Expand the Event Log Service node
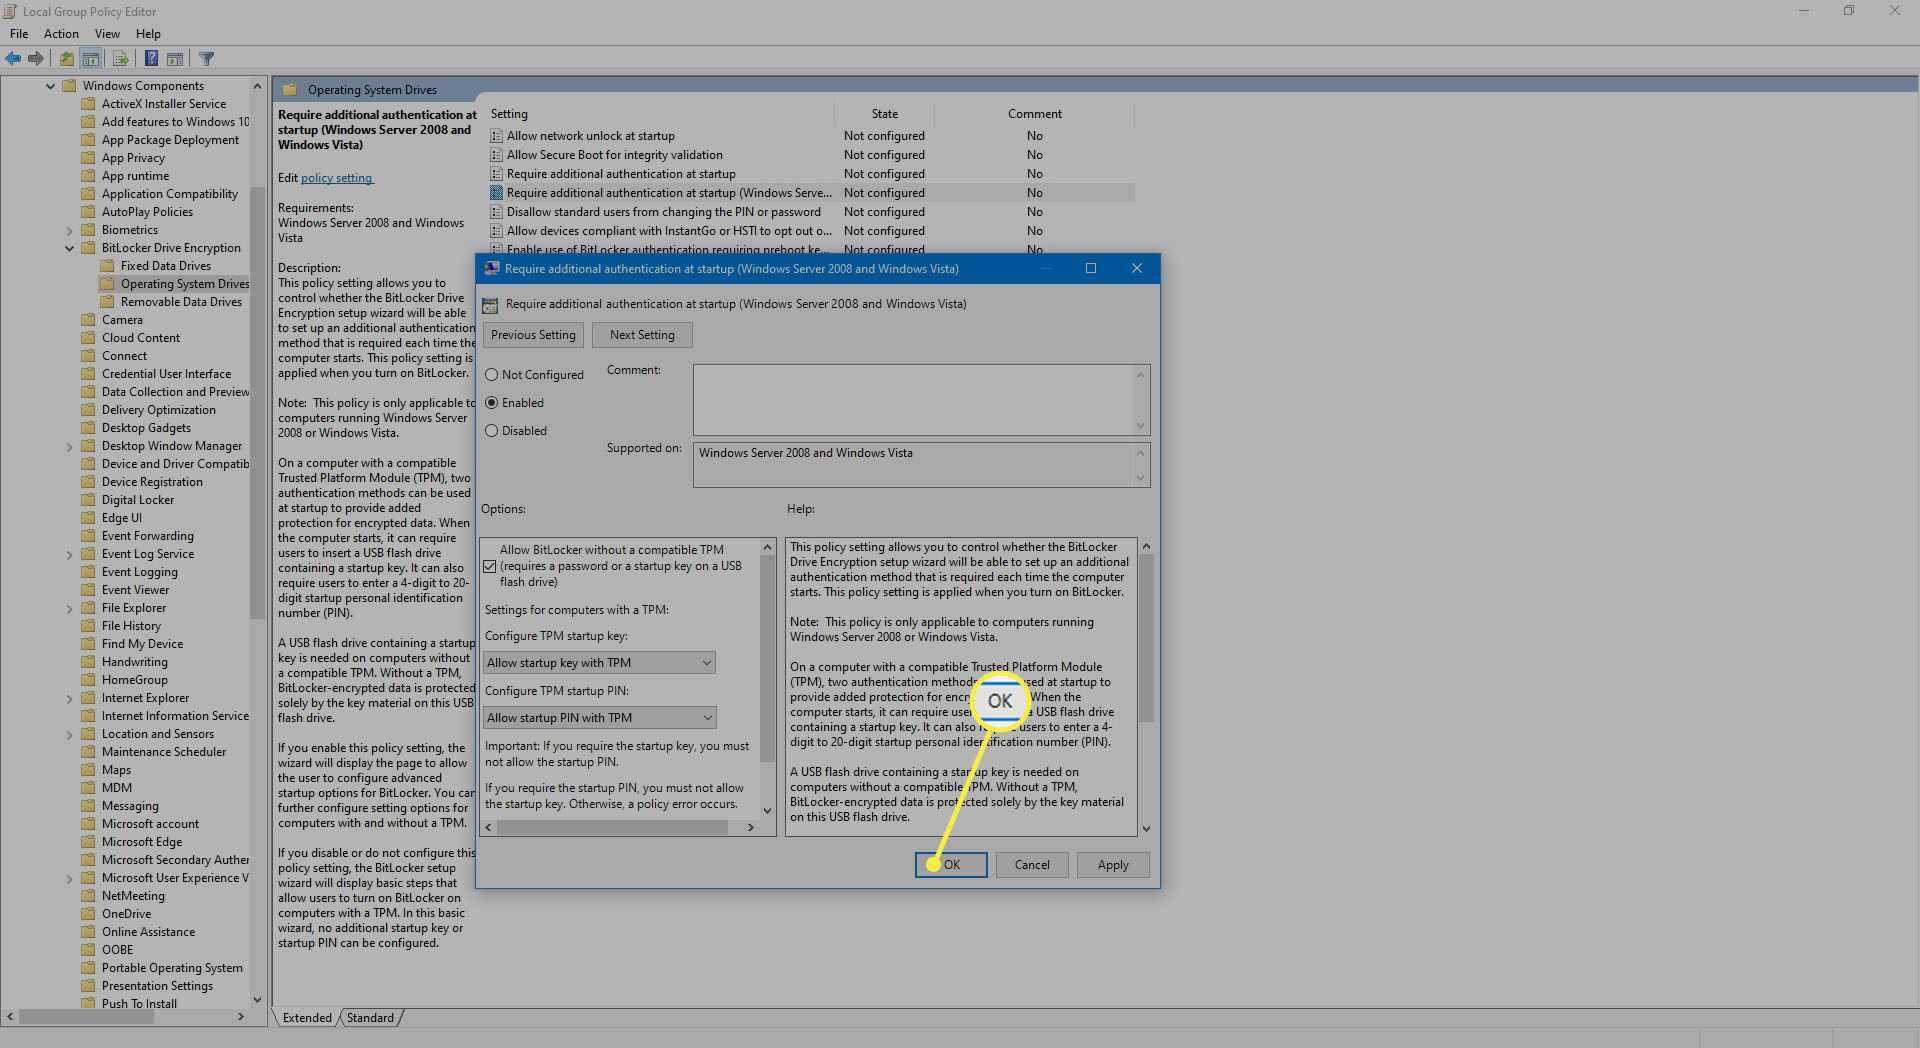The height and width of the screenshot is (1048, 1920). tap(69, 554)
